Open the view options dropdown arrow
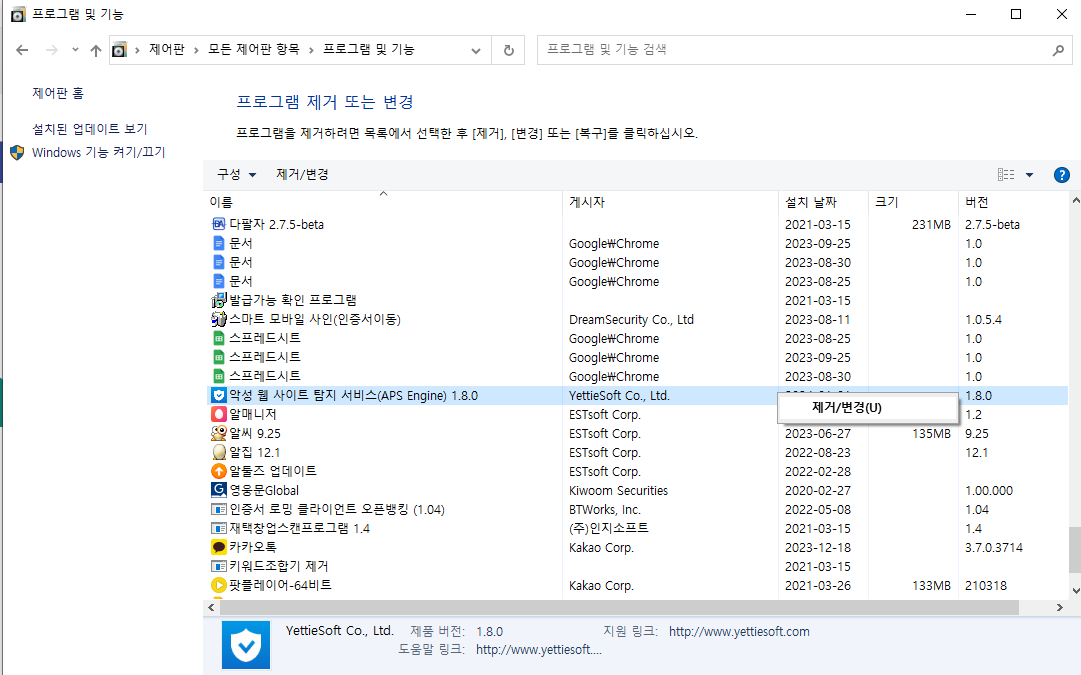Viewport: 1081px width, 675px height. [1029, 174]
